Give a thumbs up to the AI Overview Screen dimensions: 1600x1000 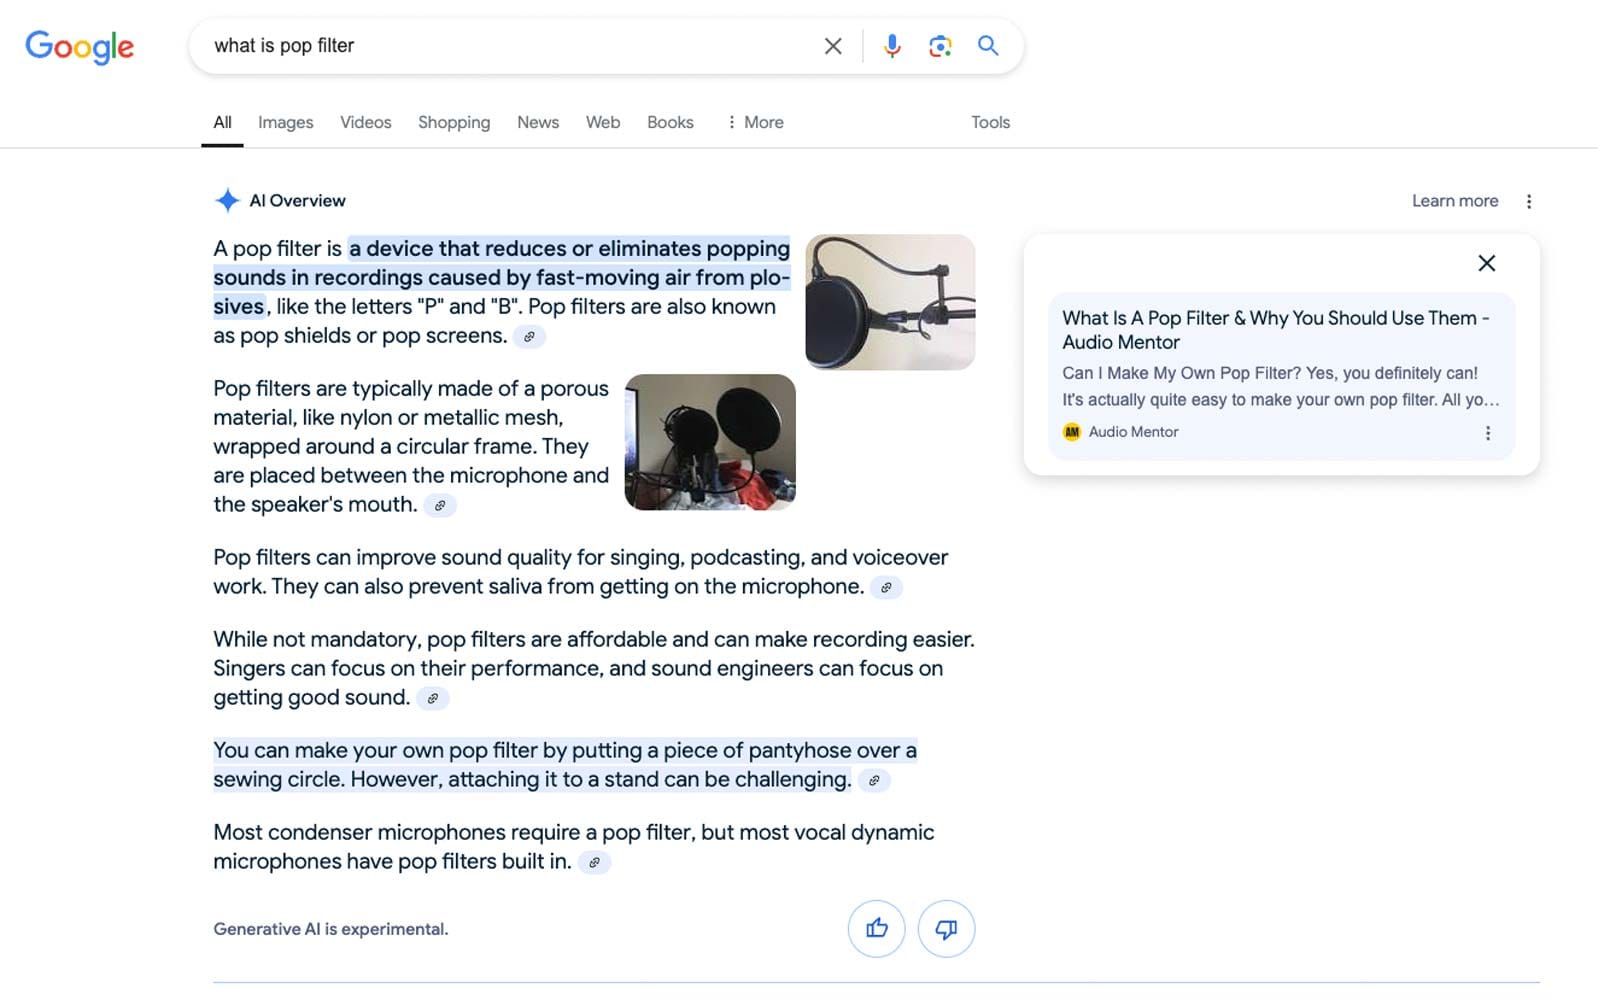pos(876,928)
